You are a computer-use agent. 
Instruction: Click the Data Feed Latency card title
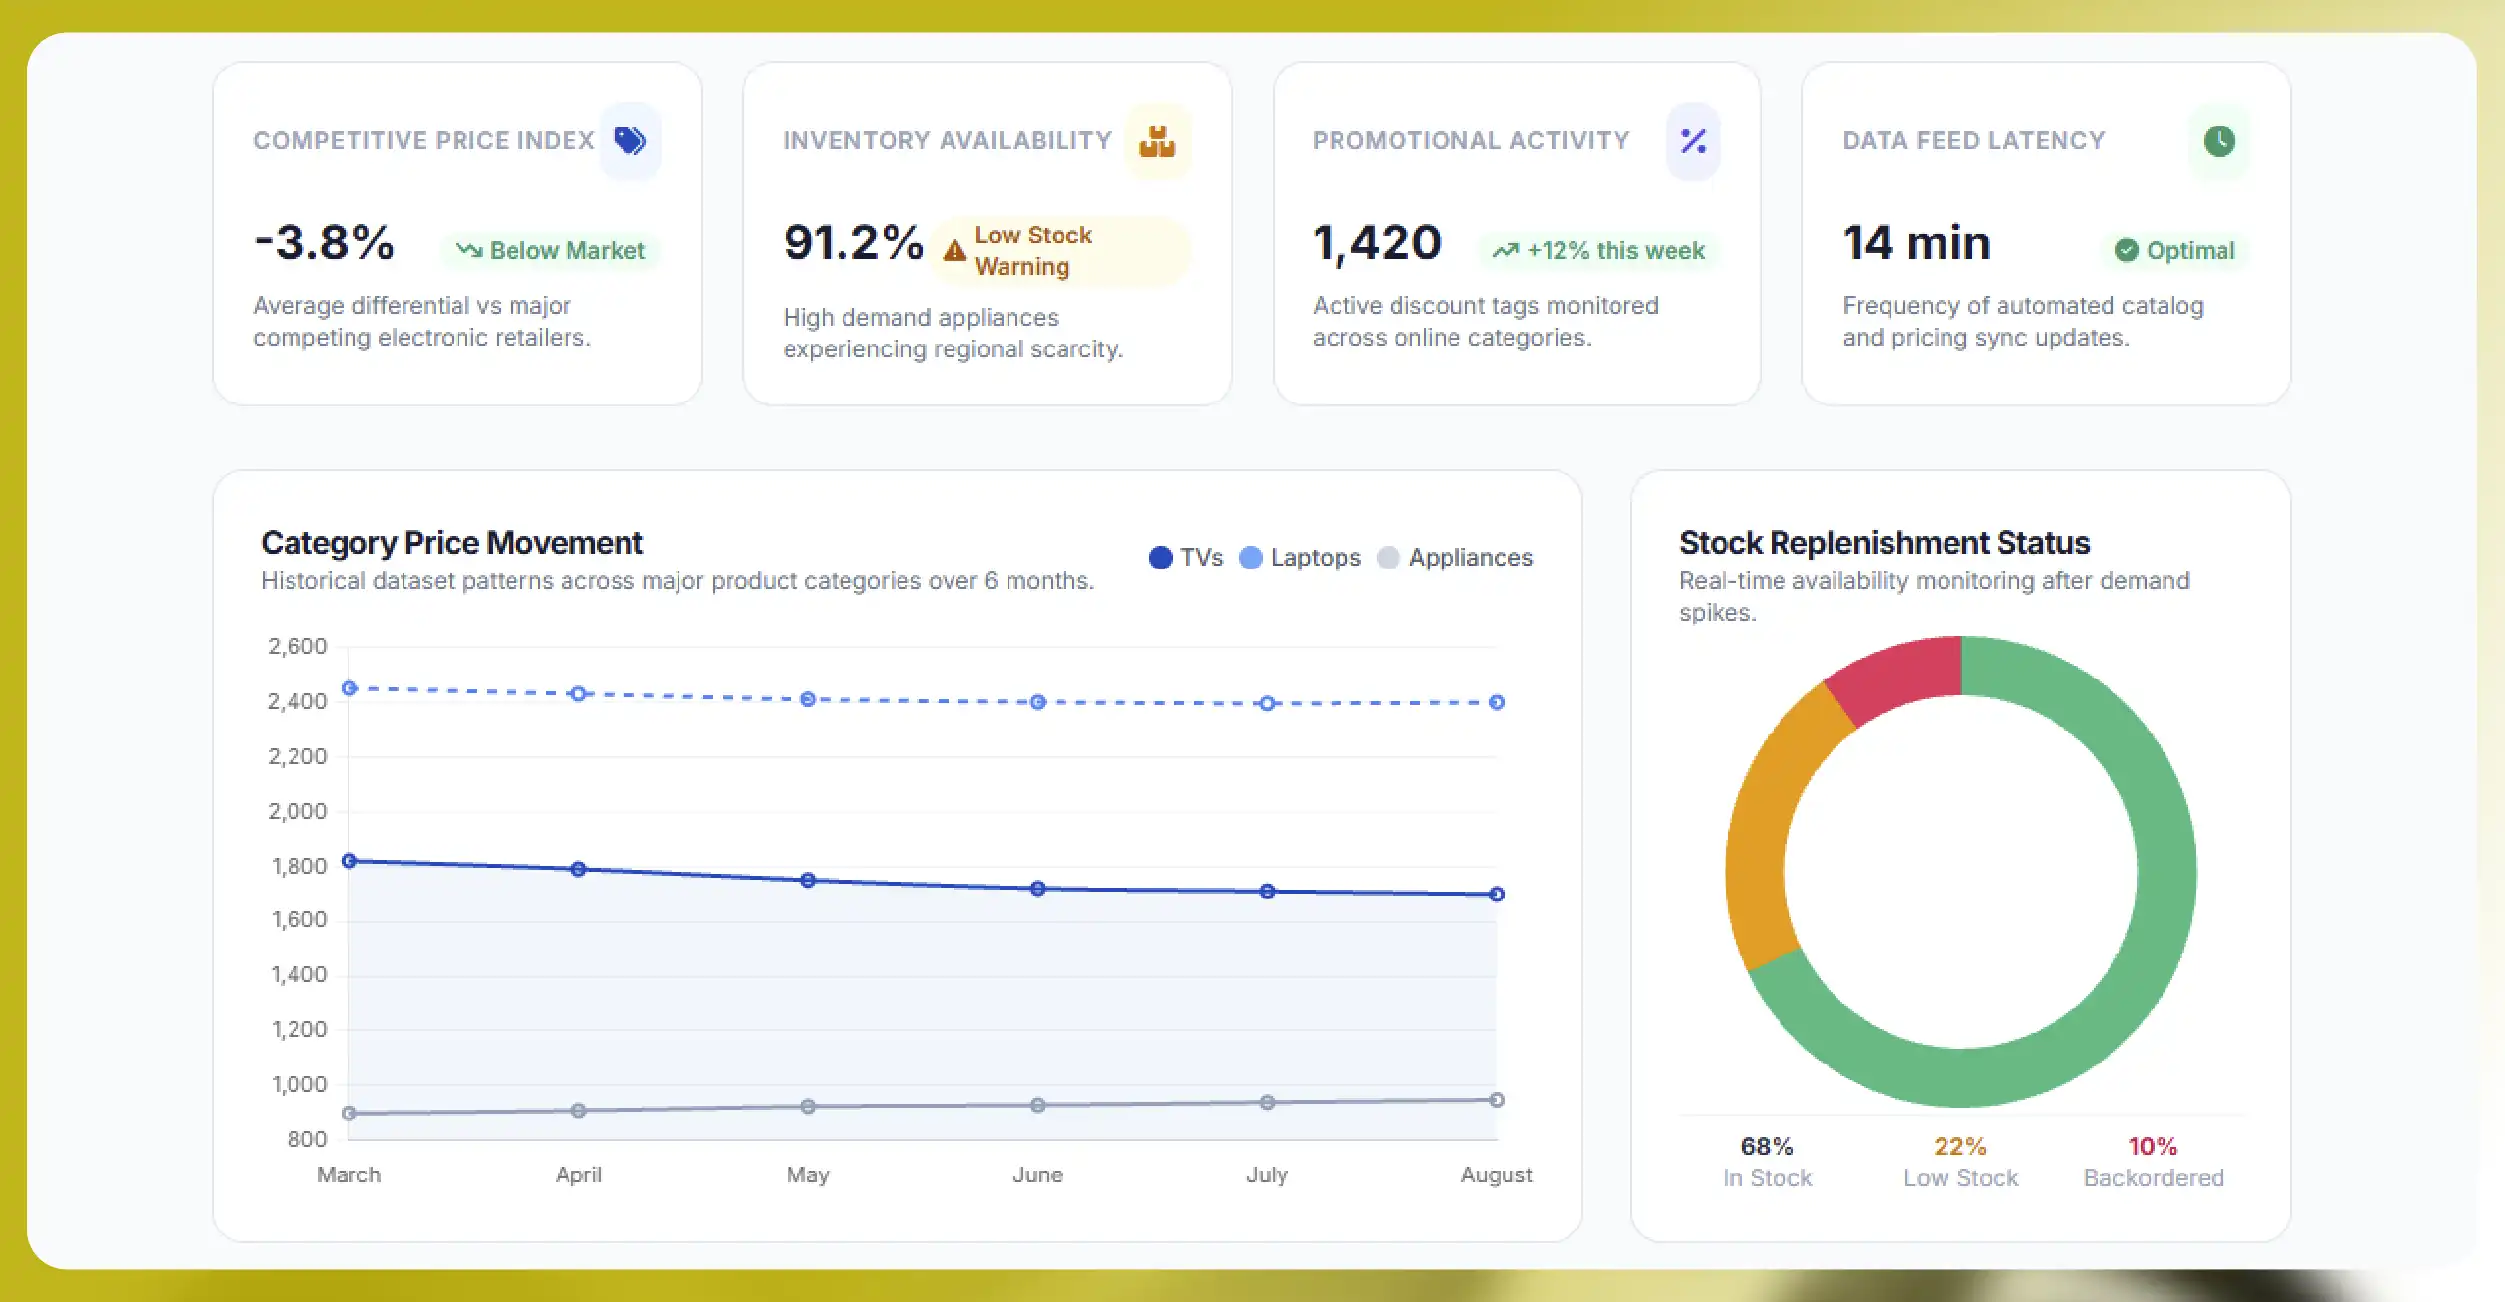[1973, 140]
